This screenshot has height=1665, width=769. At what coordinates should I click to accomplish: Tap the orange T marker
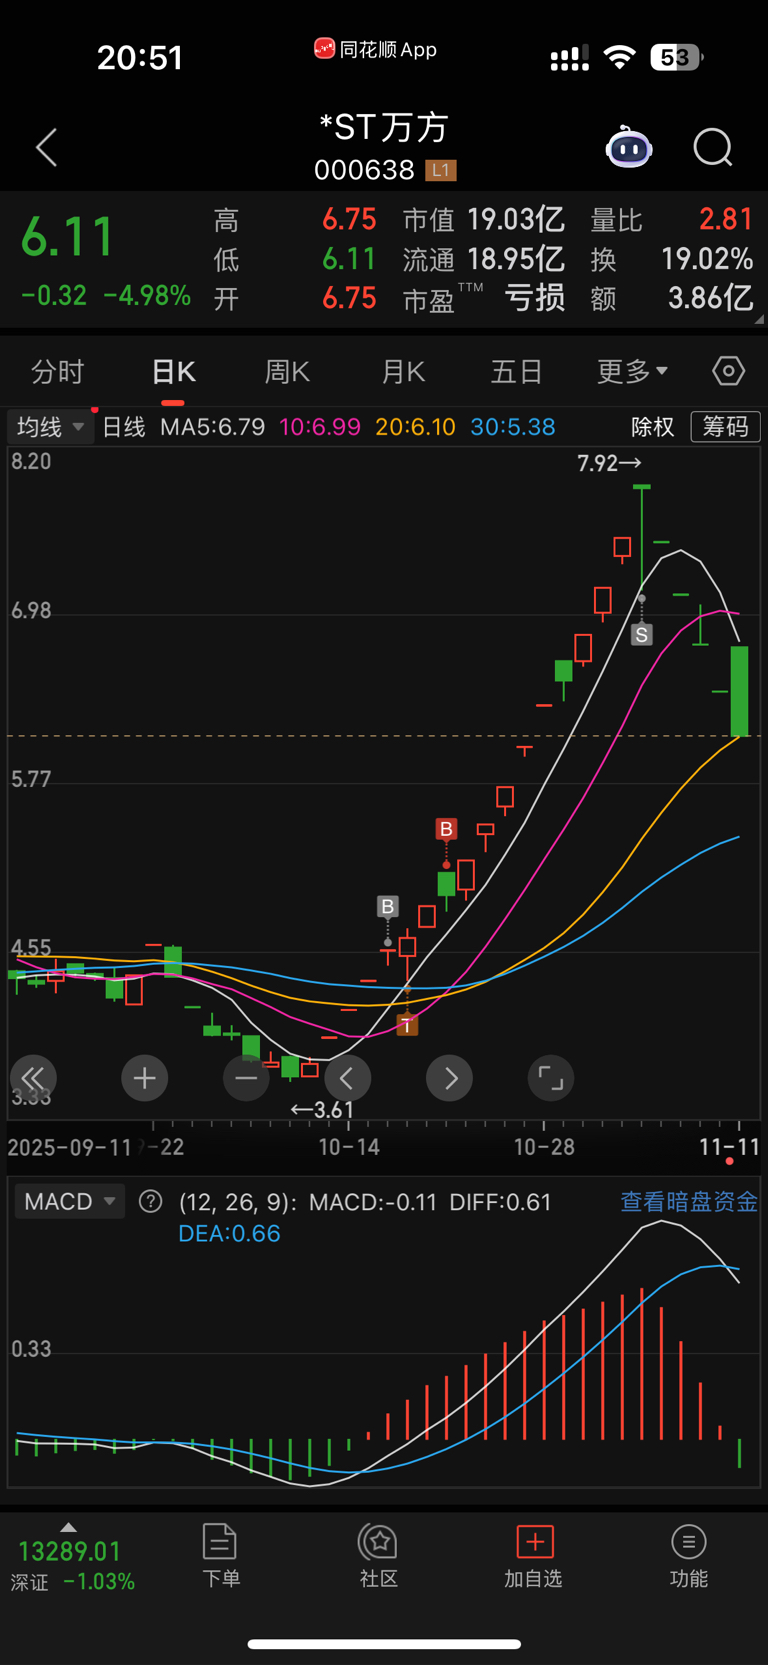pos(407,1025)
